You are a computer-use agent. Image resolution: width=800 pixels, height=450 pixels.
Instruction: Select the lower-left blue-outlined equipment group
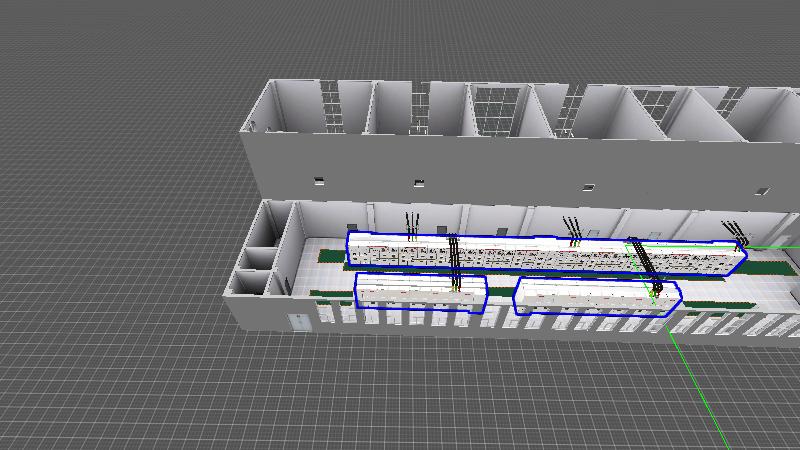(x=420, y=292)
